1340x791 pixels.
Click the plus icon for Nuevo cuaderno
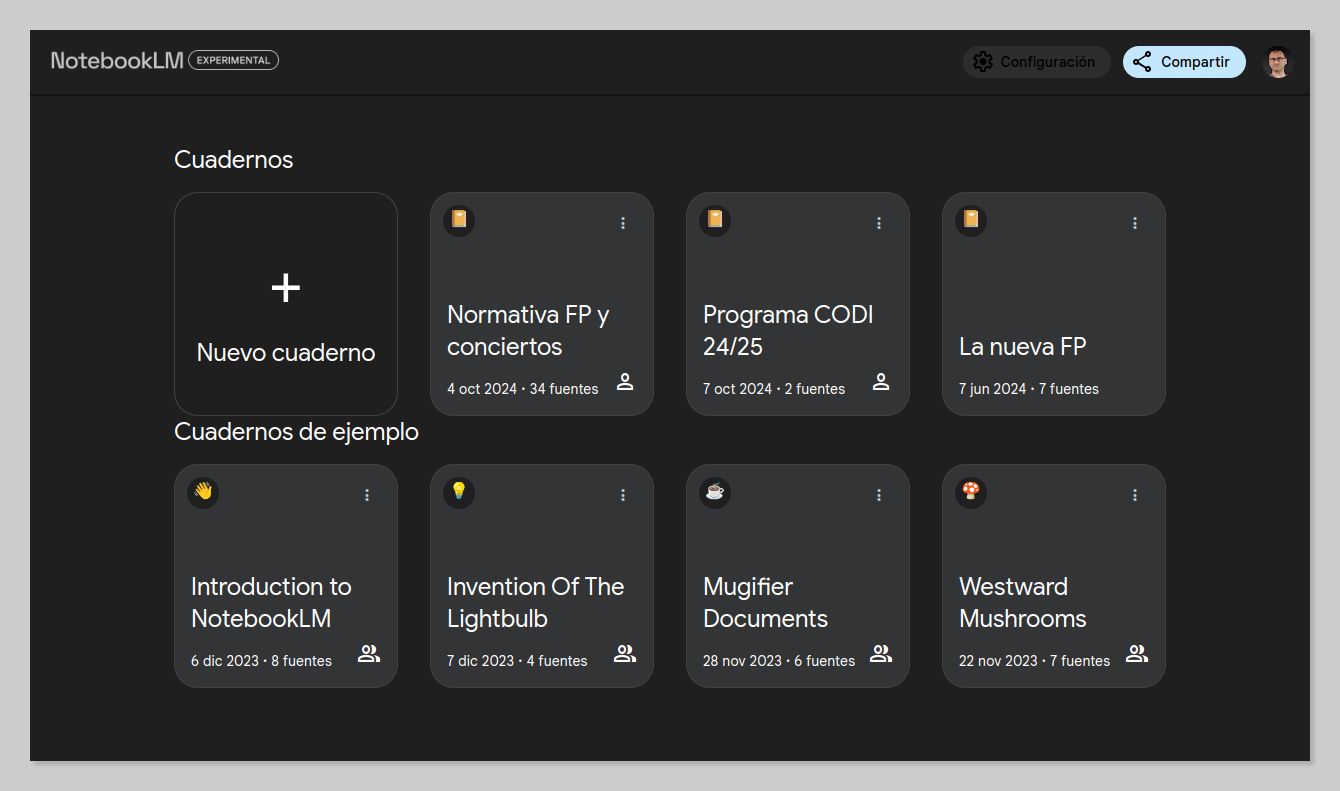(x=286, y=288)
